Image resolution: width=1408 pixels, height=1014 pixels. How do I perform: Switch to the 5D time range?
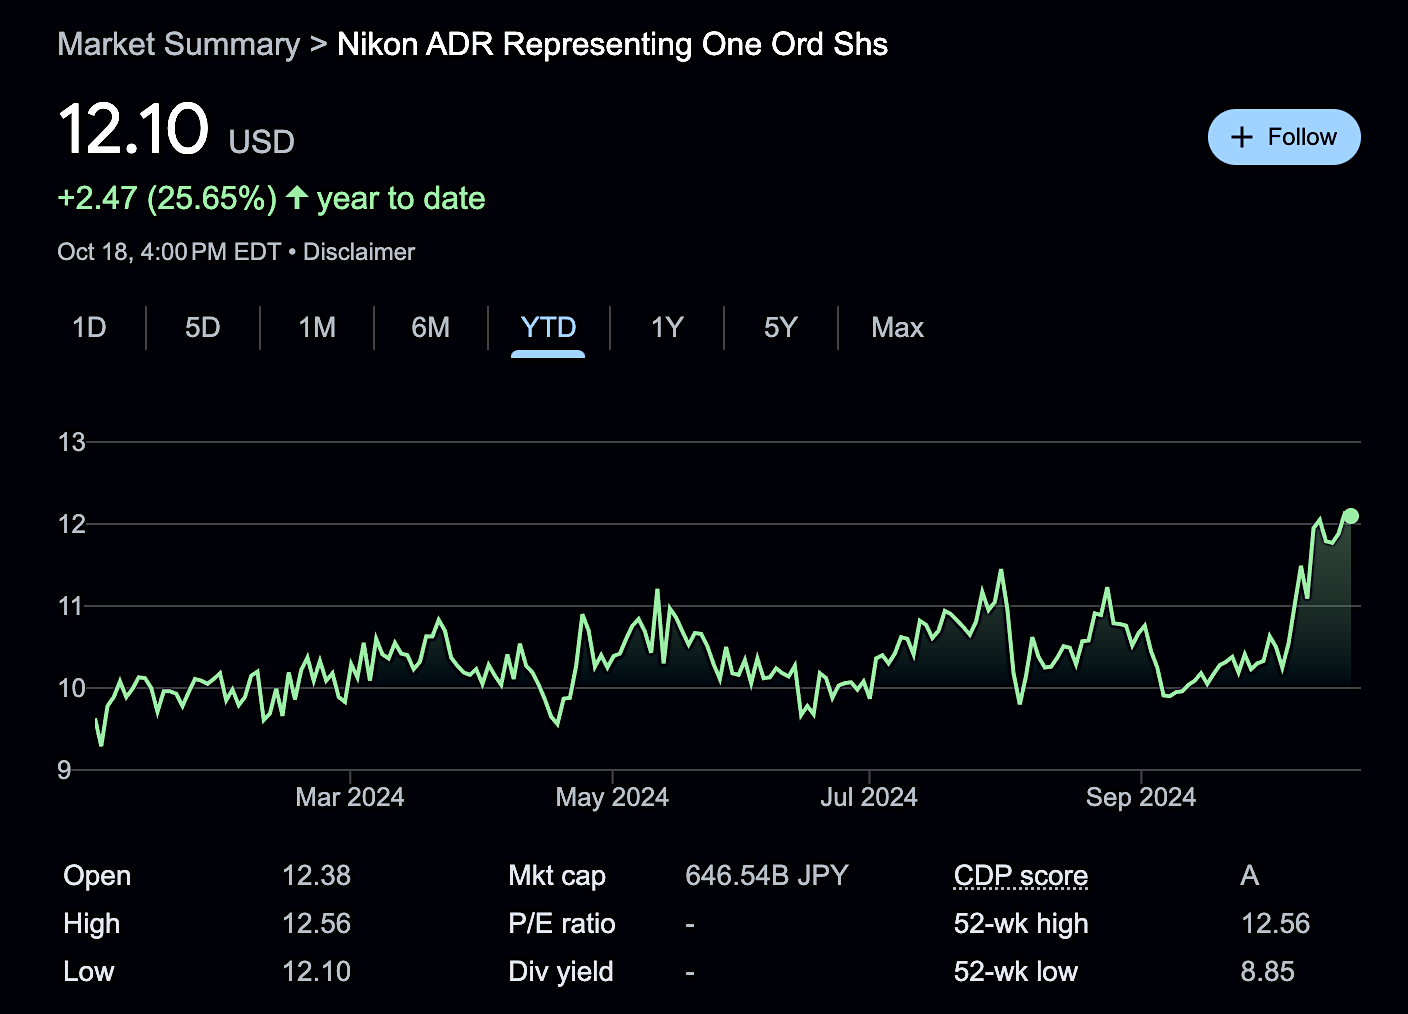[x=202, y=328]
